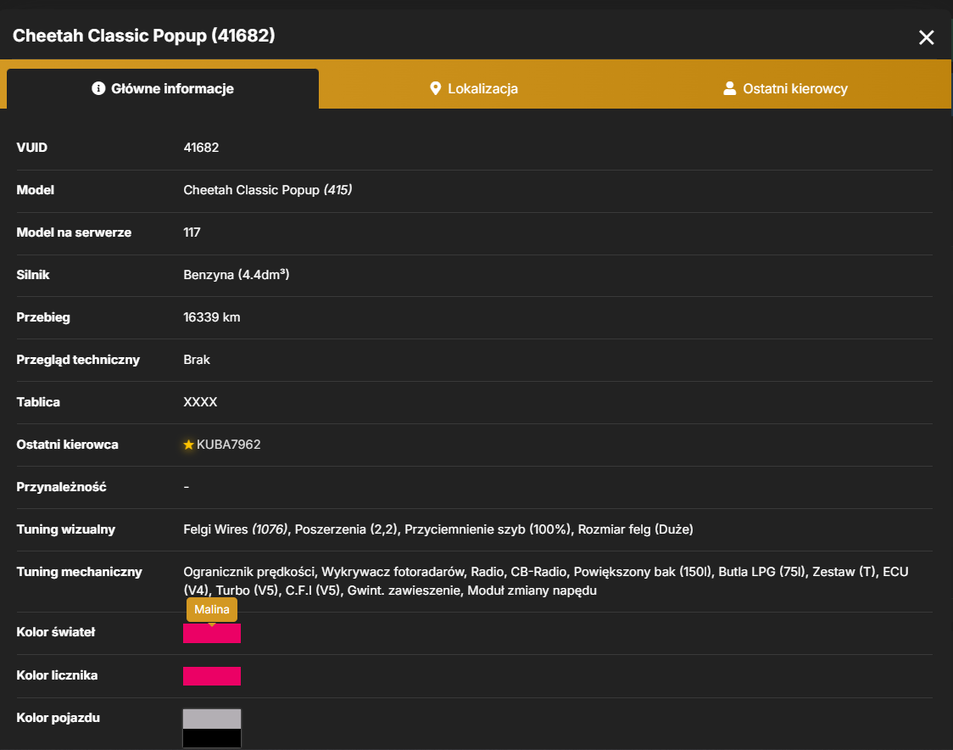
Task: Click the map pin icon on Lokalizacja tab
Action: (x=435, y=89)
